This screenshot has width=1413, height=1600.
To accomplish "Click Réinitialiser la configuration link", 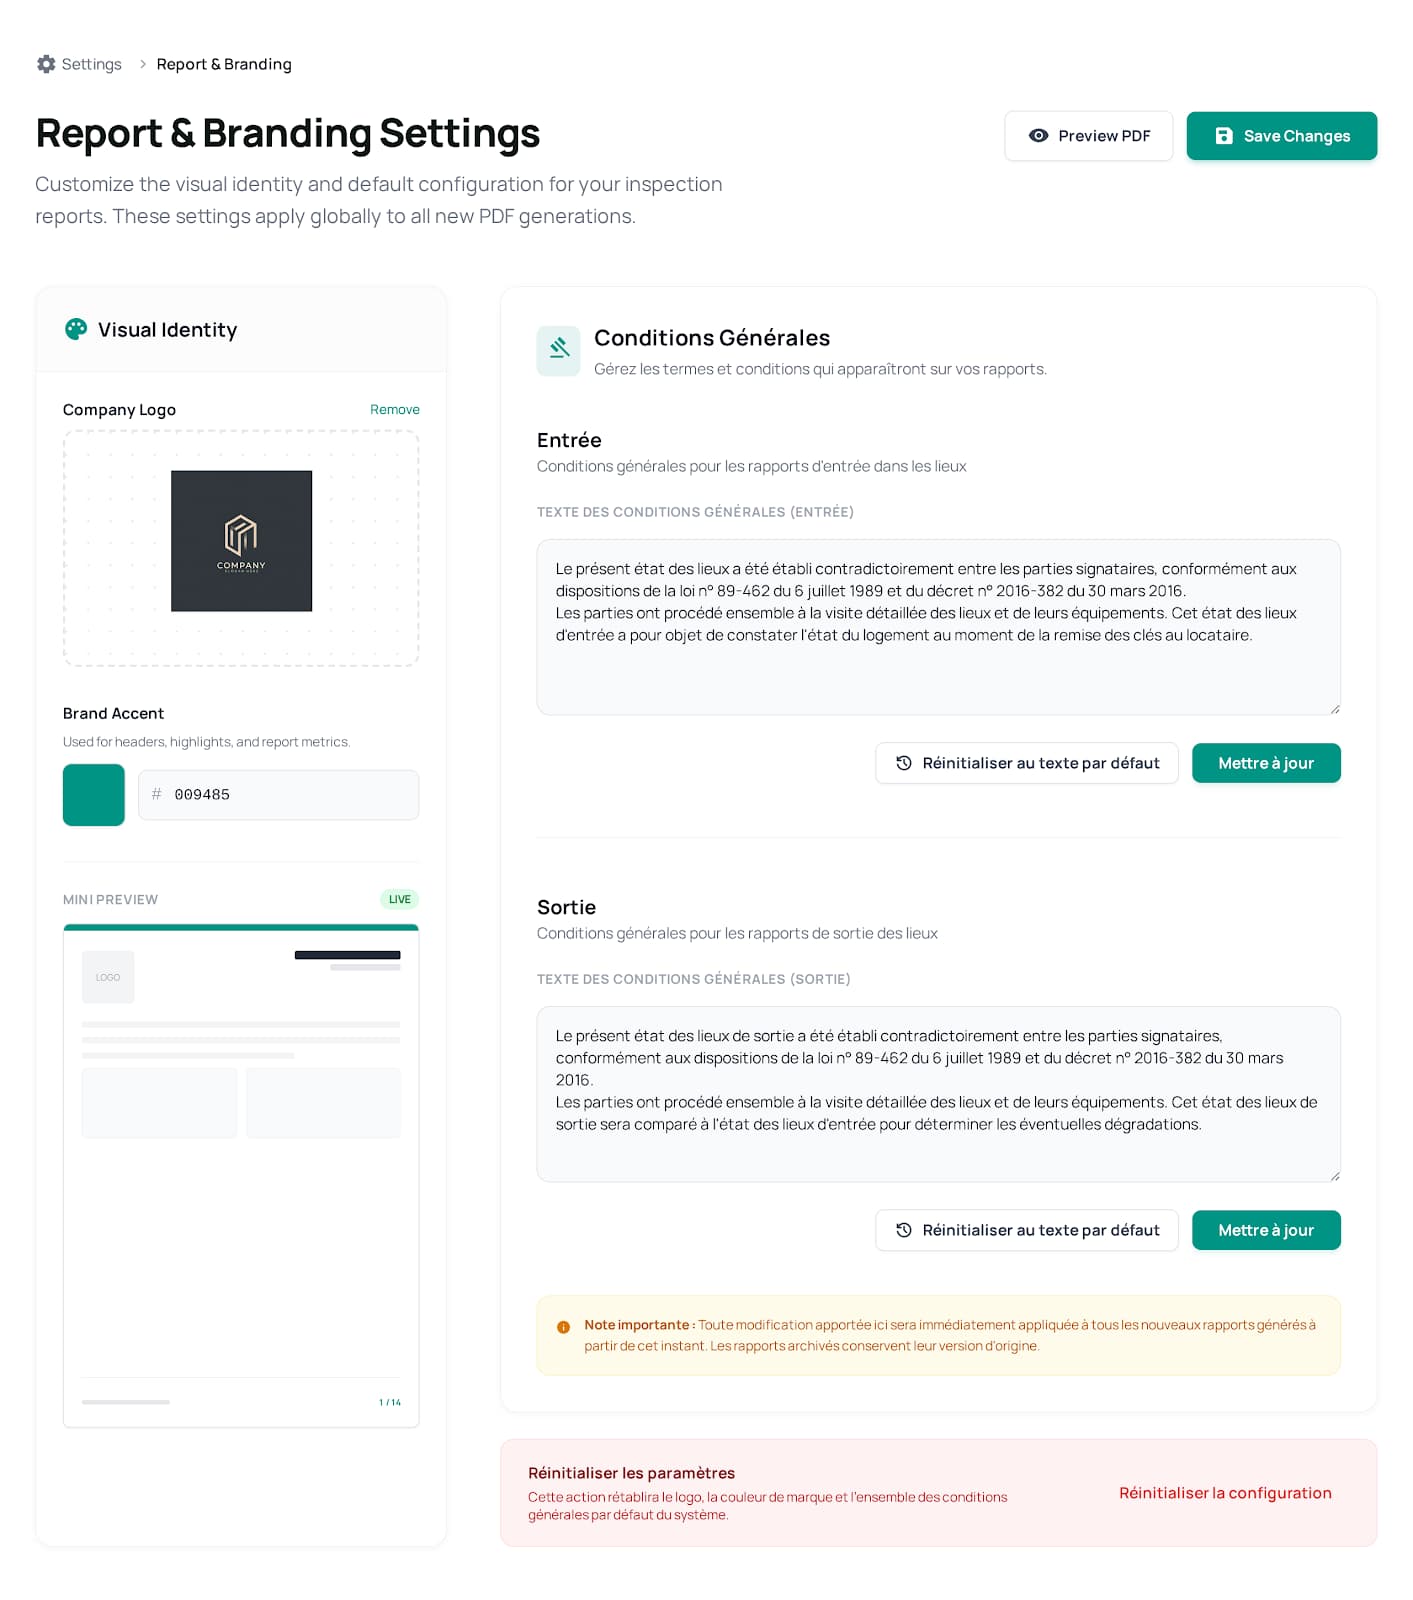I will pos(1224,1492).
